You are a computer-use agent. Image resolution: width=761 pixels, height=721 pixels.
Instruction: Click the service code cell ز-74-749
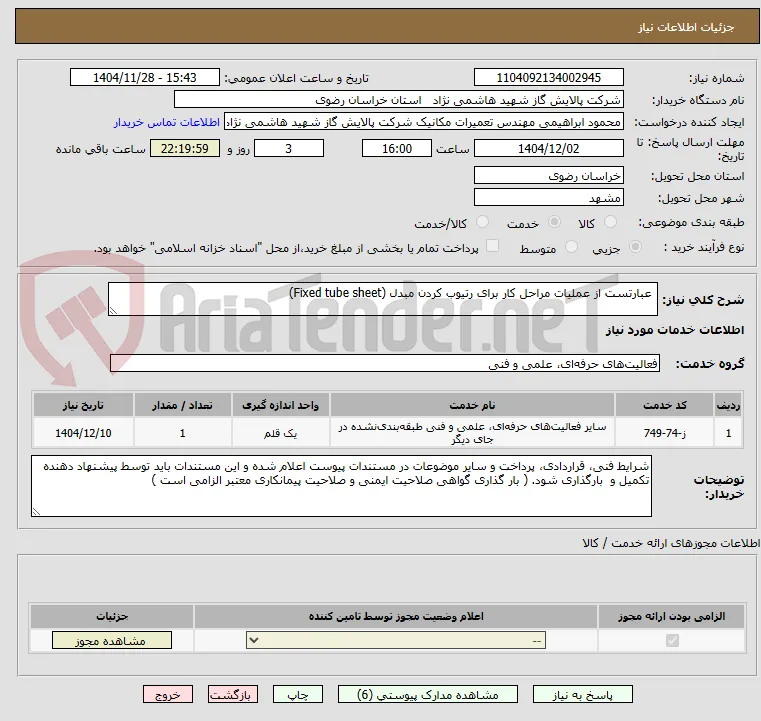pyautogui.click(x=664, y=433)
